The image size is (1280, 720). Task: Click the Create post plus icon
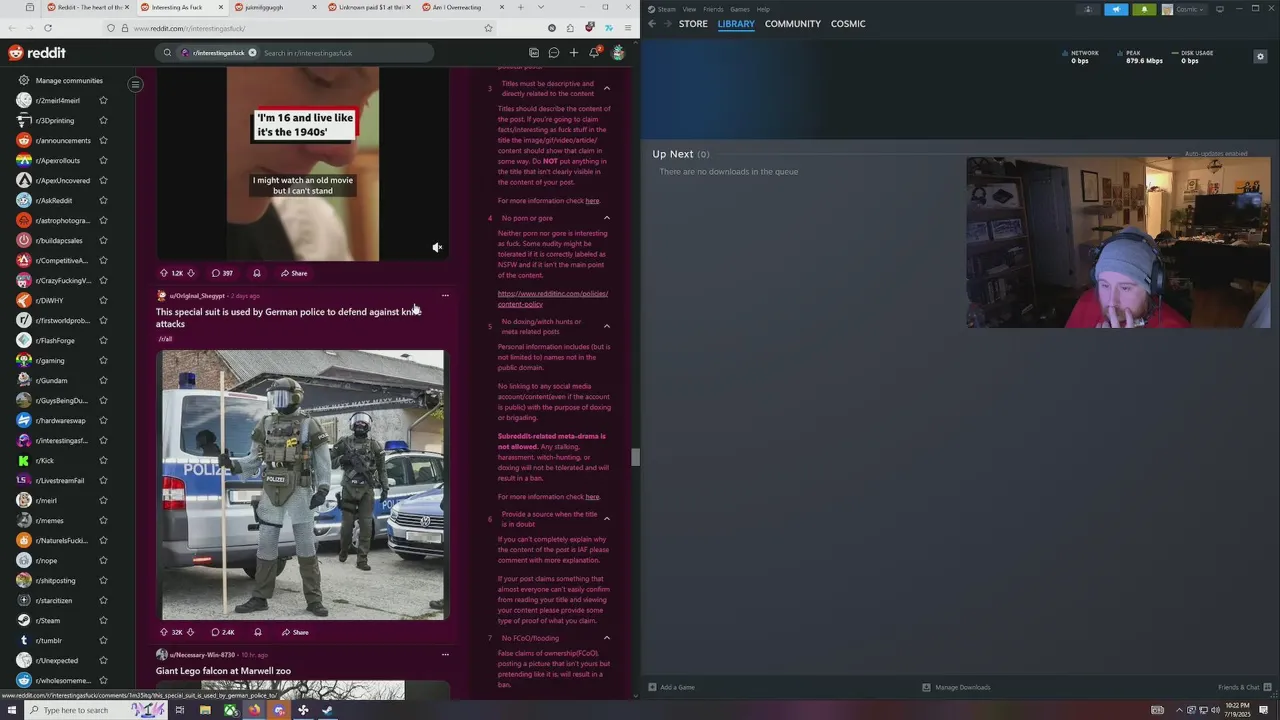[x=574, y=53]
